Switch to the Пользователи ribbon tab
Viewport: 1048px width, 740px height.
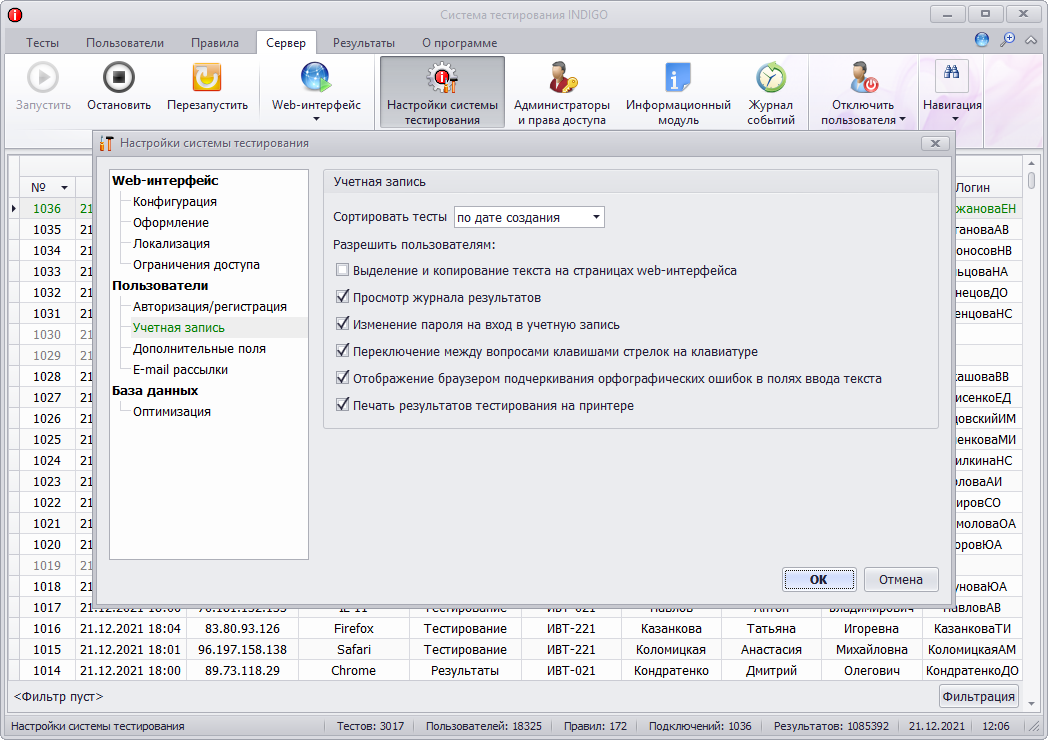[x=124, y=43]
